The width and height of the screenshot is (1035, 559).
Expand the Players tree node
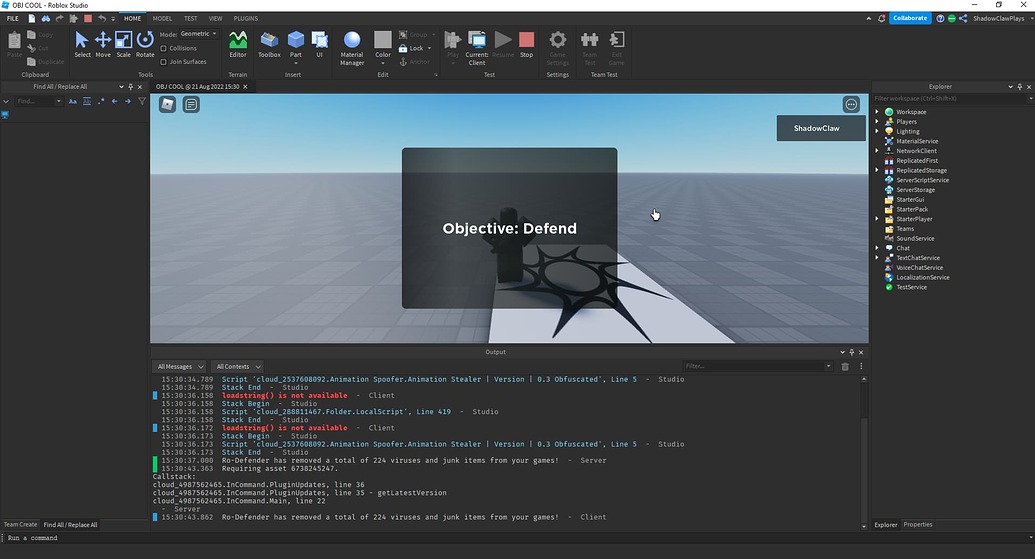(877, 121)
